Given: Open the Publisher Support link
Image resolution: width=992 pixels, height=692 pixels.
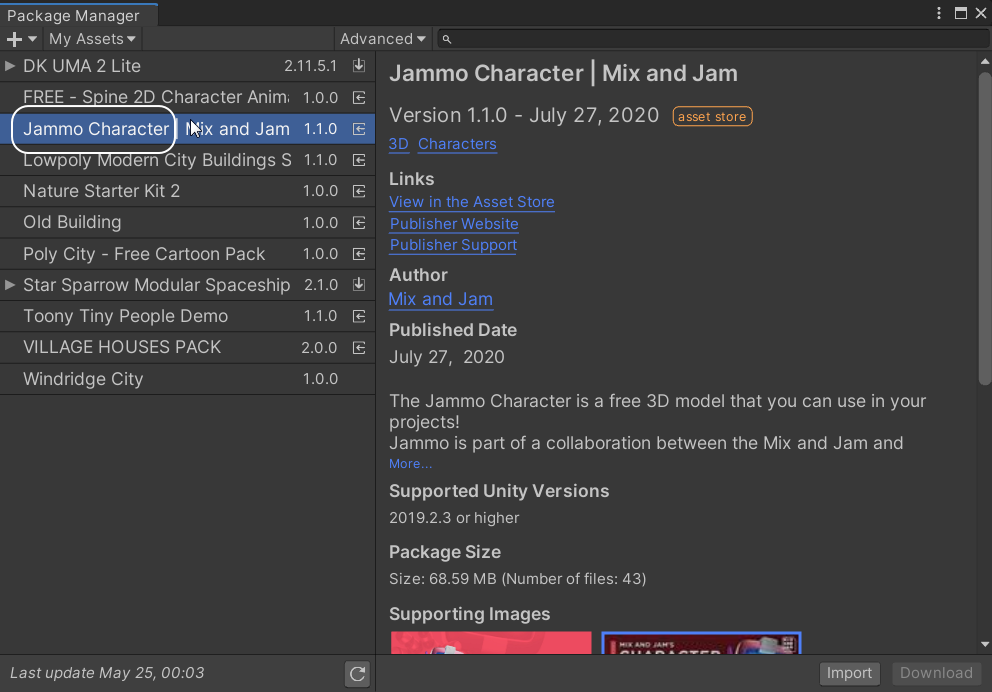Looking at the screenshot, I should [454, 245].
